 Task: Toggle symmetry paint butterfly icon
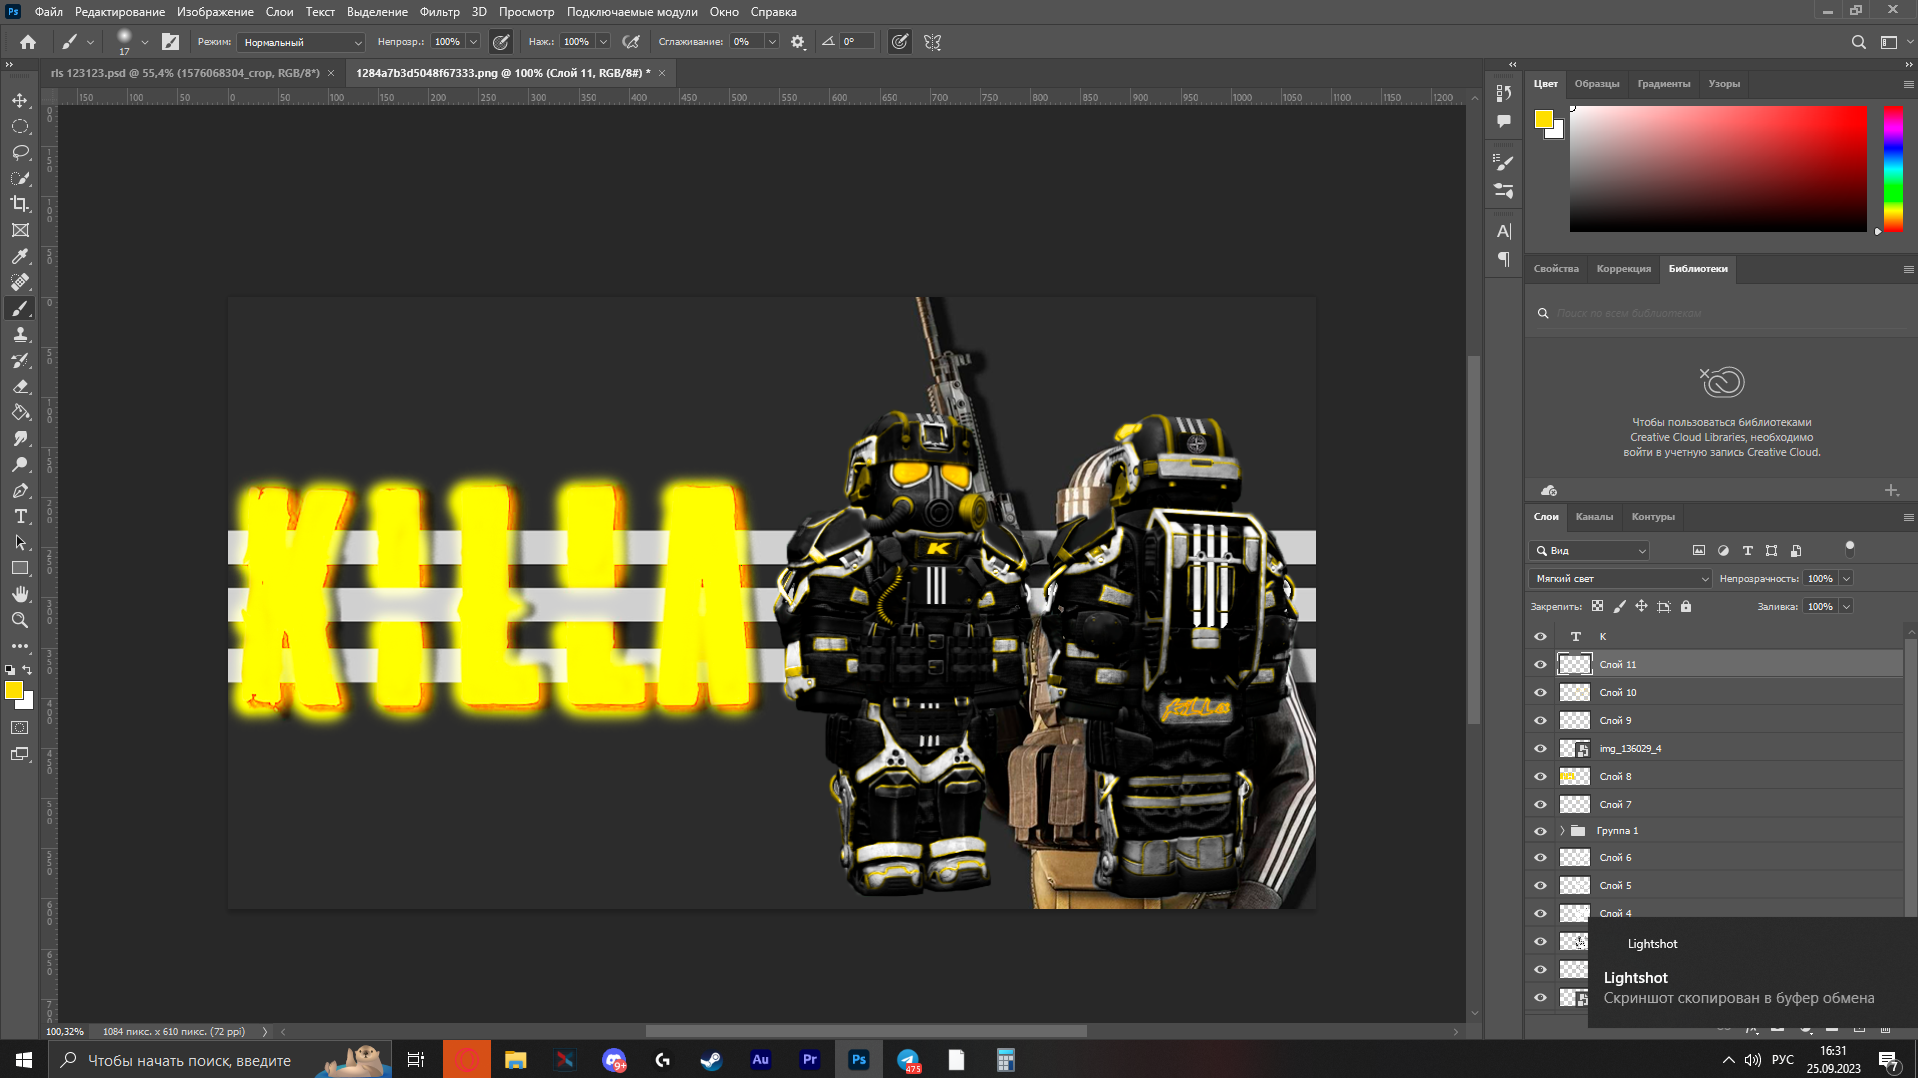point(932,42)
